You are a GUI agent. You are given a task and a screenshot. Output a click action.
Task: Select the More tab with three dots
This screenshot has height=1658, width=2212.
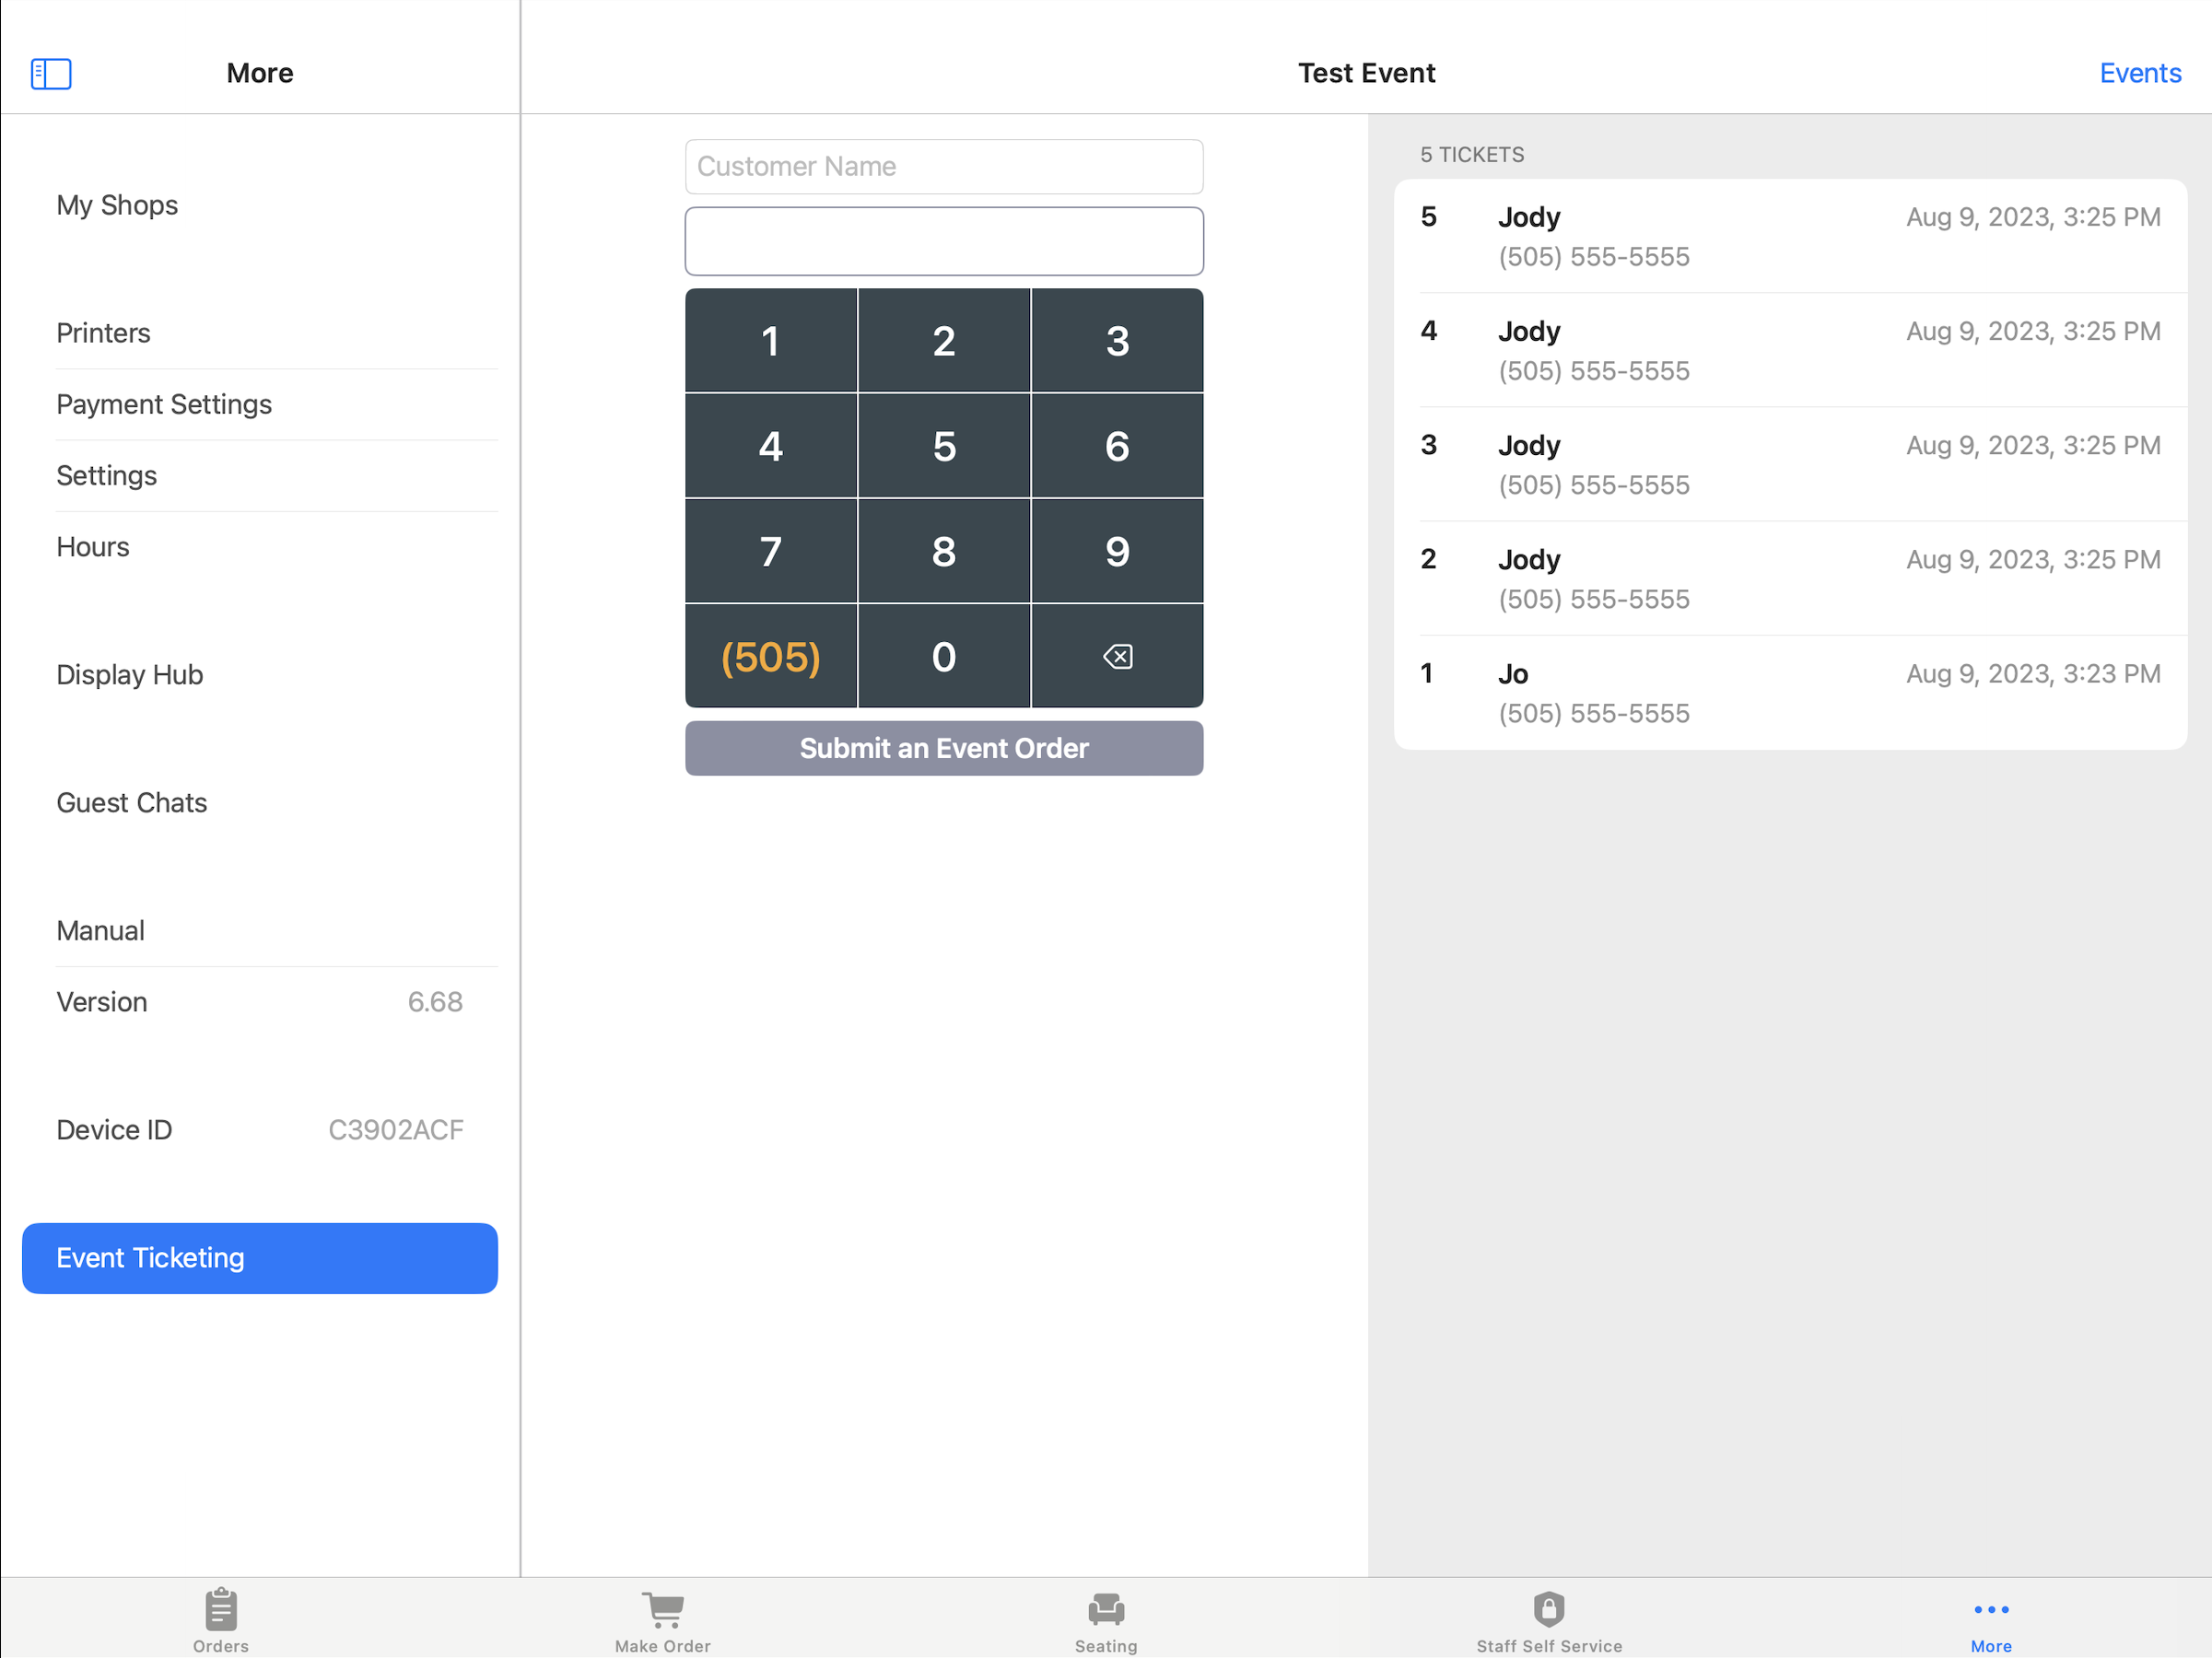click(x=1991, y=1620)
